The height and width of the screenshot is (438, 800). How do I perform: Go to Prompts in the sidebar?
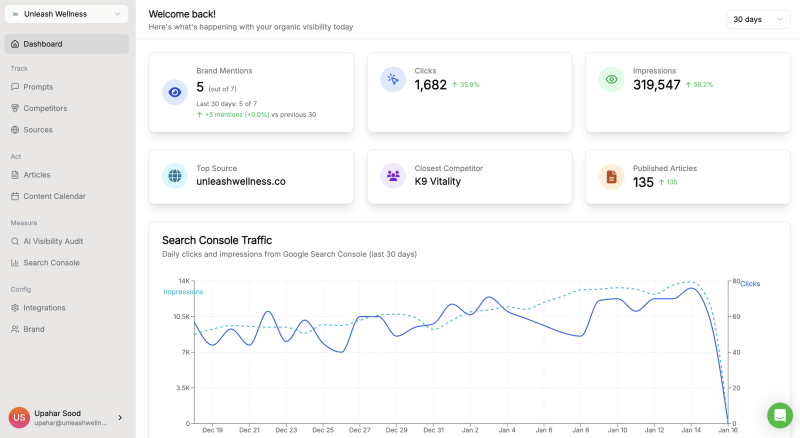(38, 87)
